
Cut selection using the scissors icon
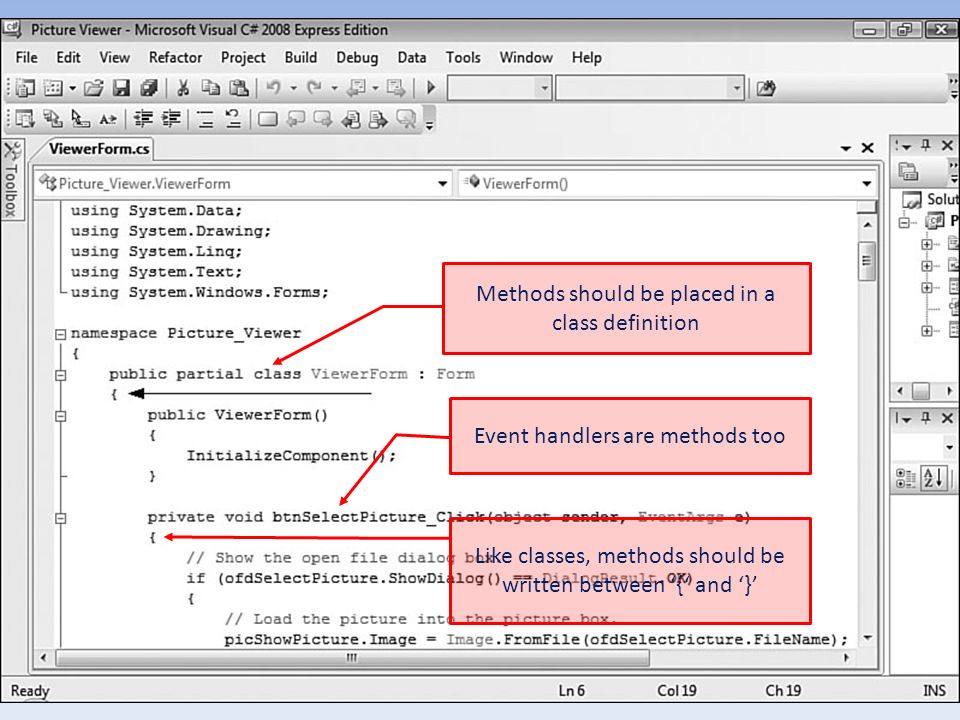182,88
